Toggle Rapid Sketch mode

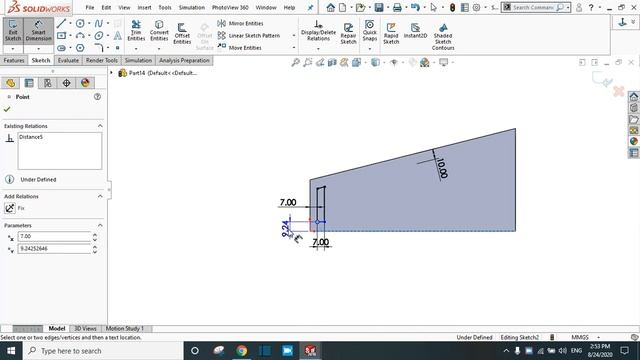(391, 33)
